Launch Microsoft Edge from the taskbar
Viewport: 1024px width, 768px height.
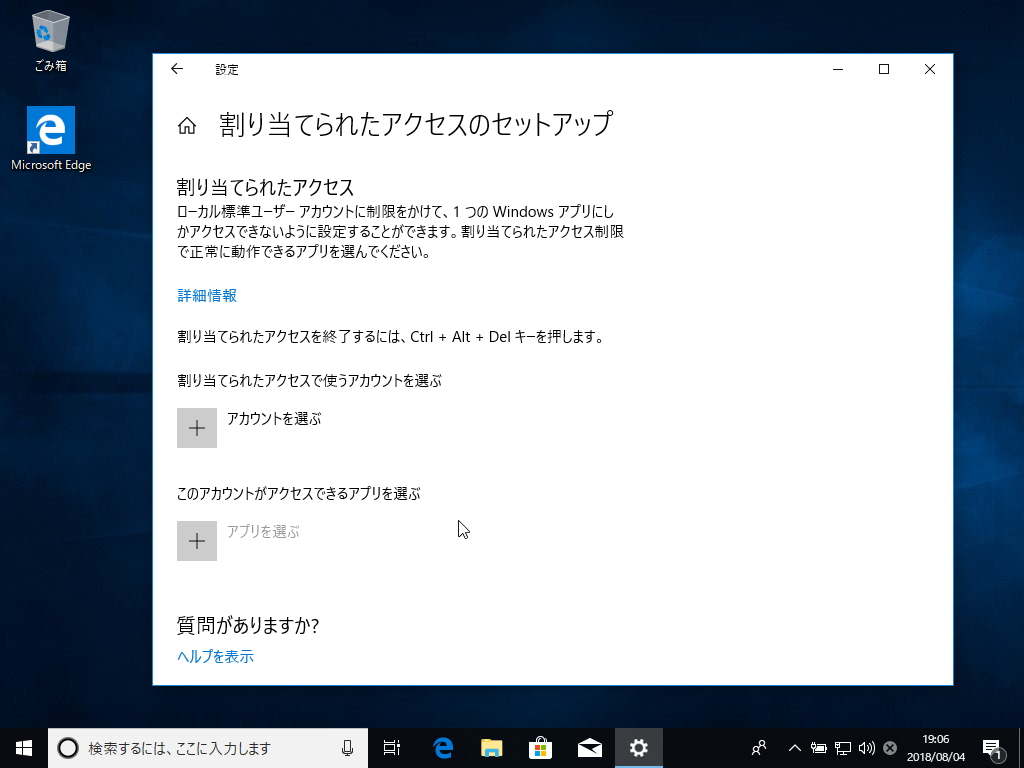(x=441, y=747)
